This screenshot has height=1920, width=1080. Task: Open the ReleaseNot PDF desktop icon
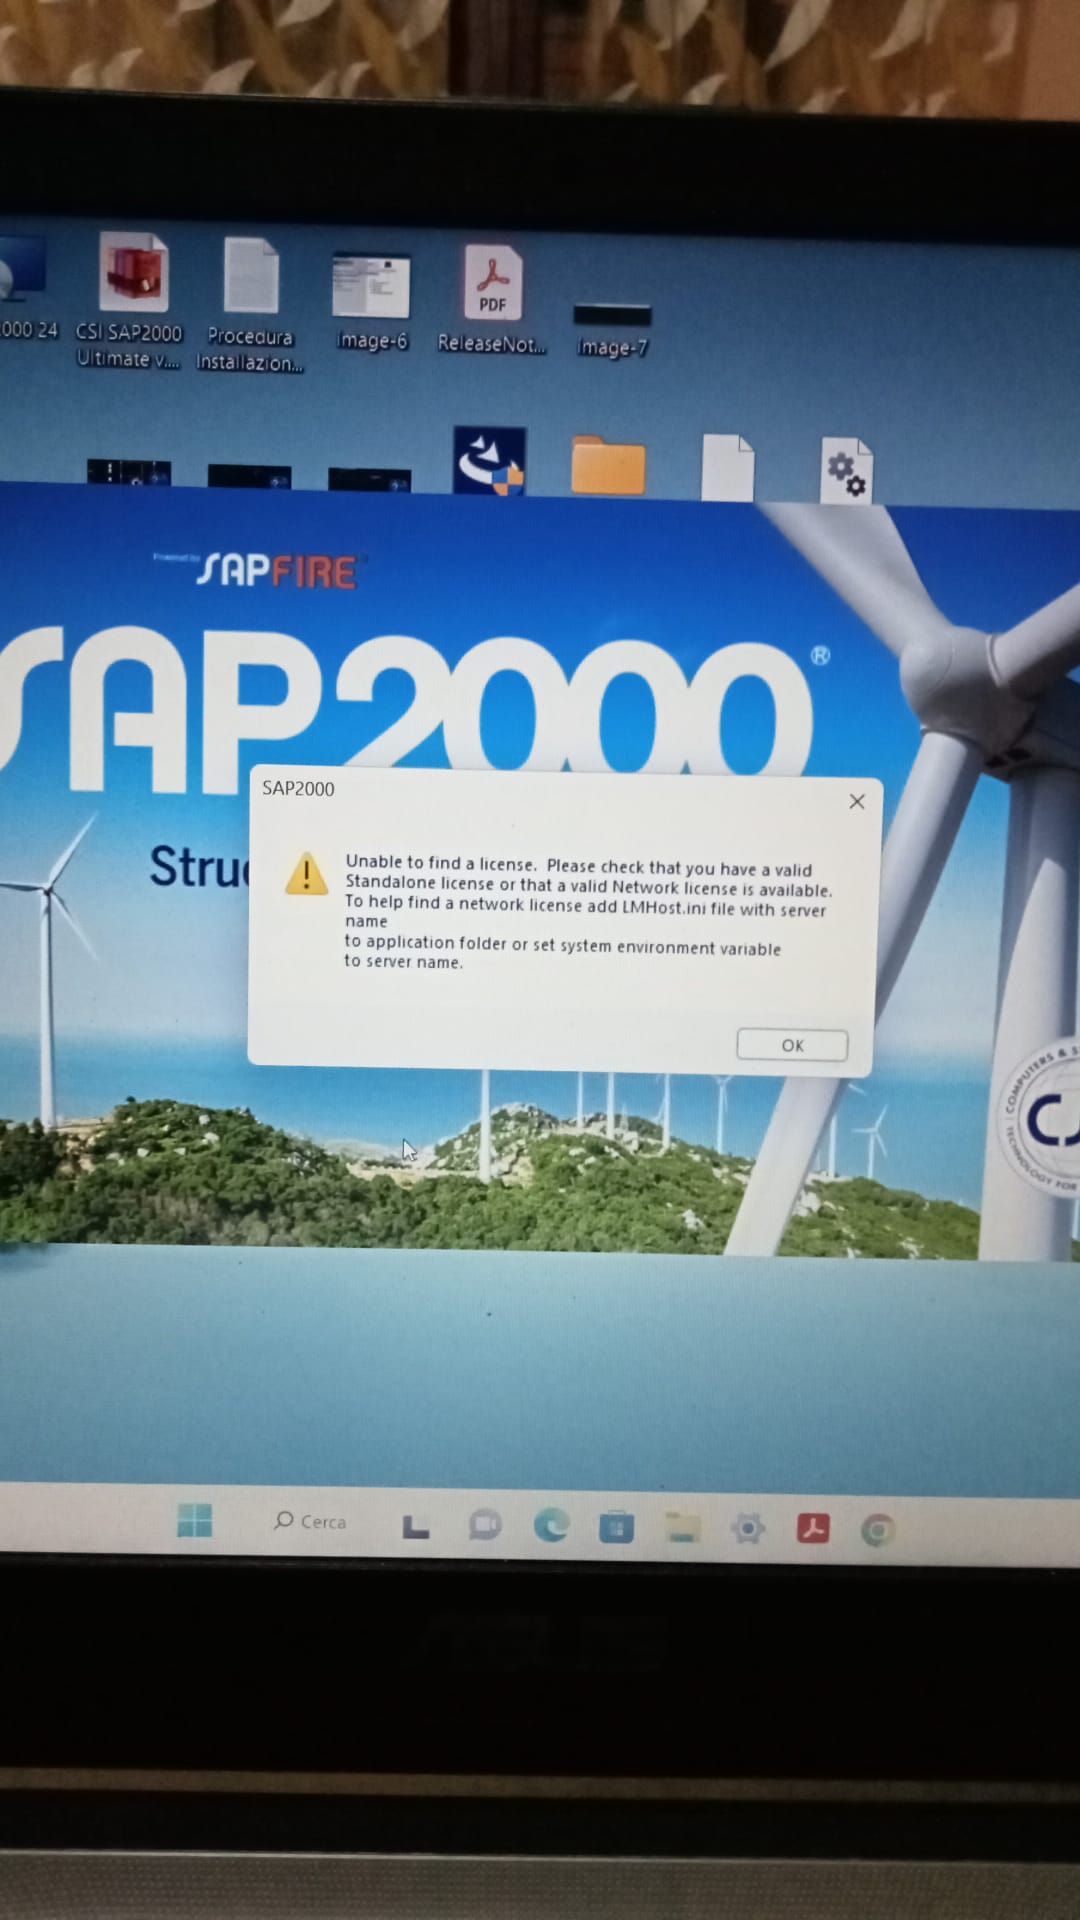(x=492, y=300)
